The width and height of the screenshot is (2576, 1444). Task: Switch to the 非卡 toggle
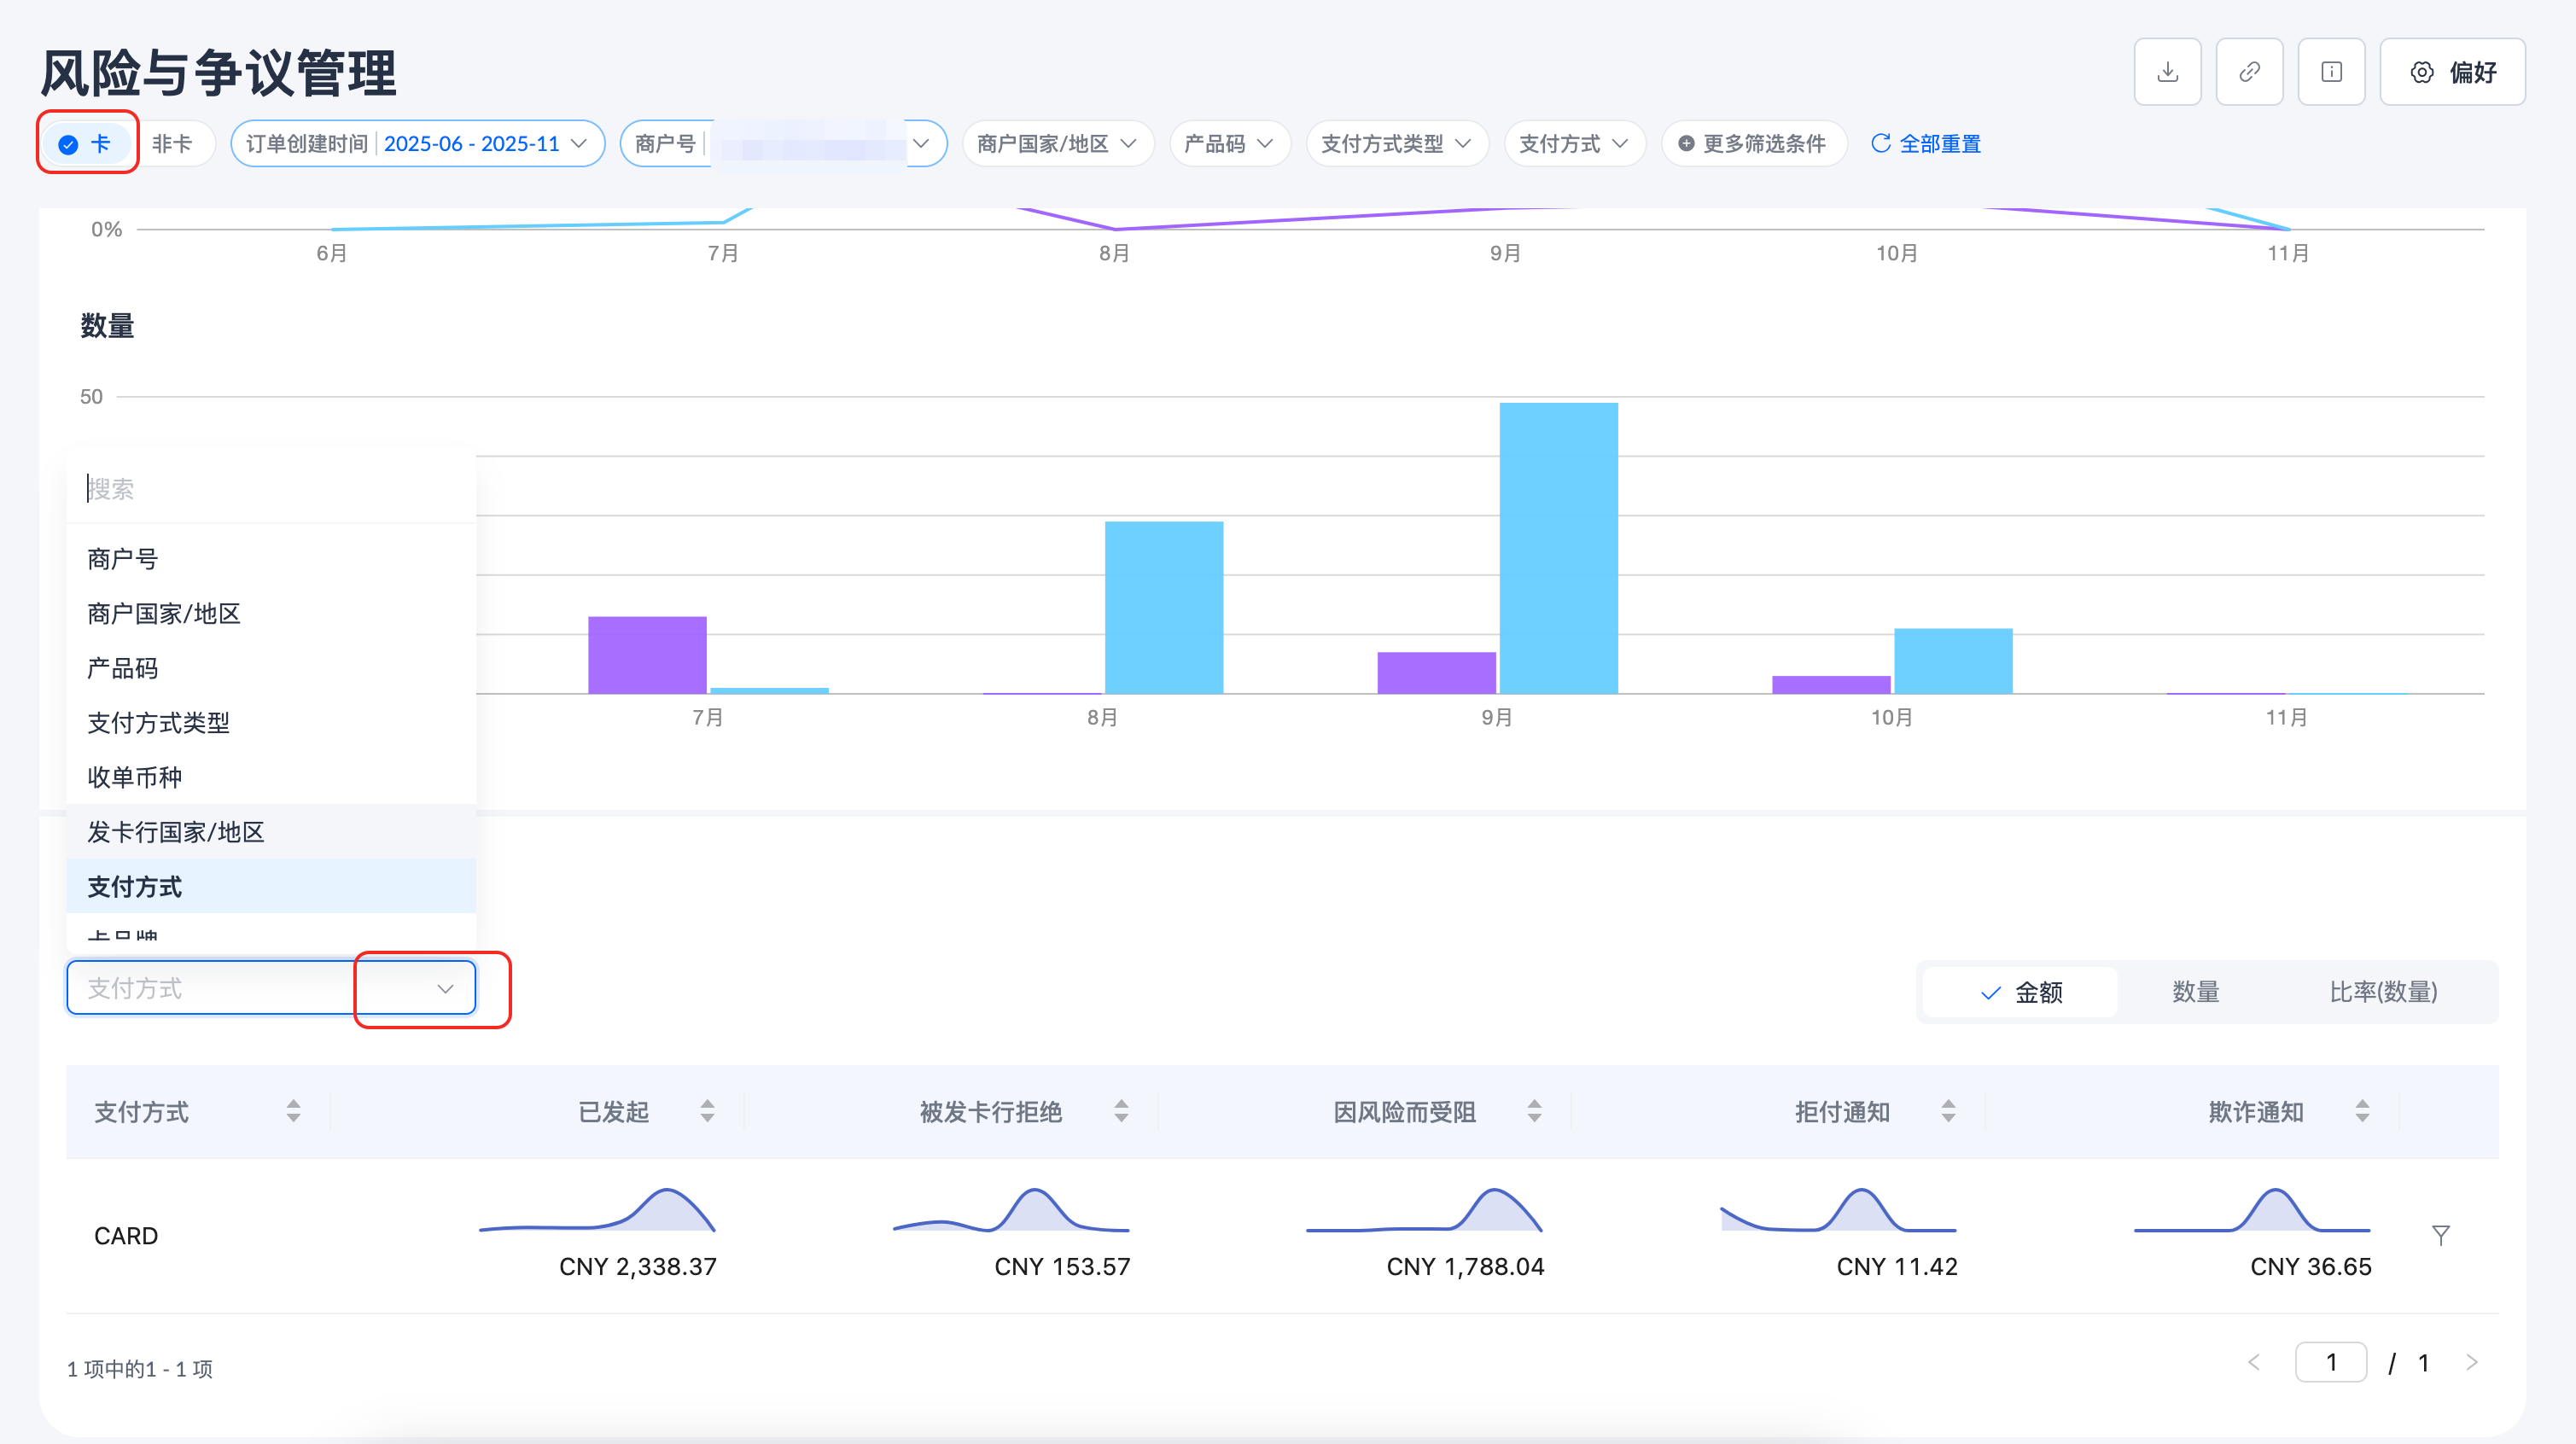(172, 143)
